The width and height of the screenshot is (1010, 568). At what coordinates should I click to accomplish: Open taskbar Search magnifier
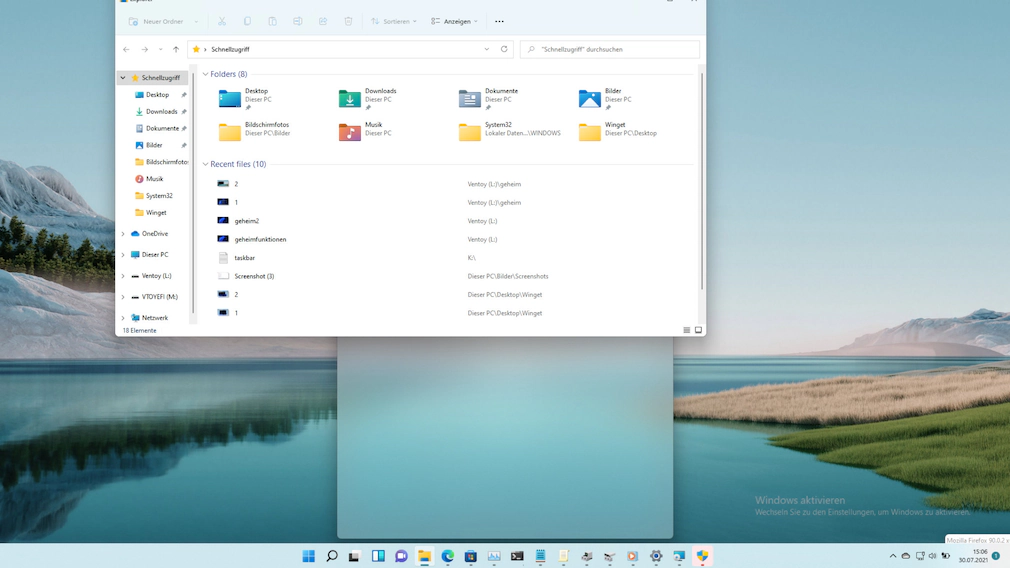click(332, 556)
